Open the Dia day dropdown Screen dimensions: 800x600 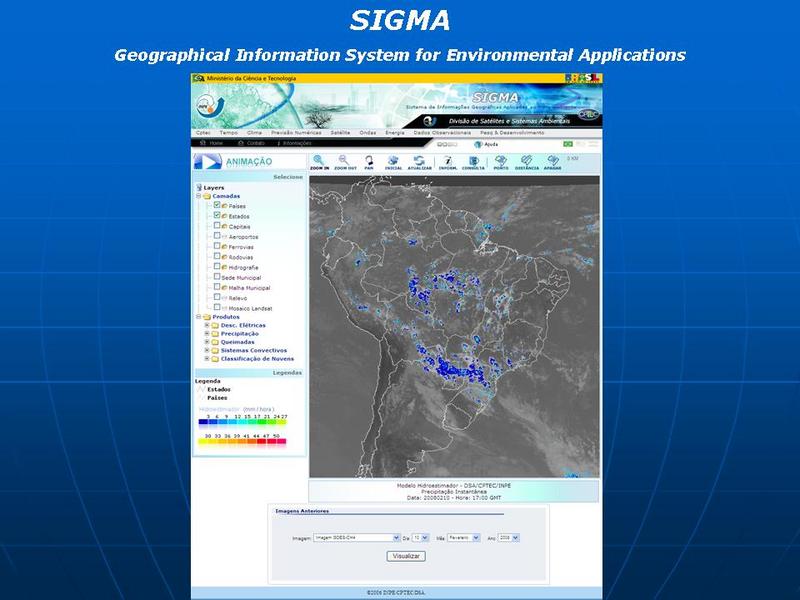coord(420,538)
